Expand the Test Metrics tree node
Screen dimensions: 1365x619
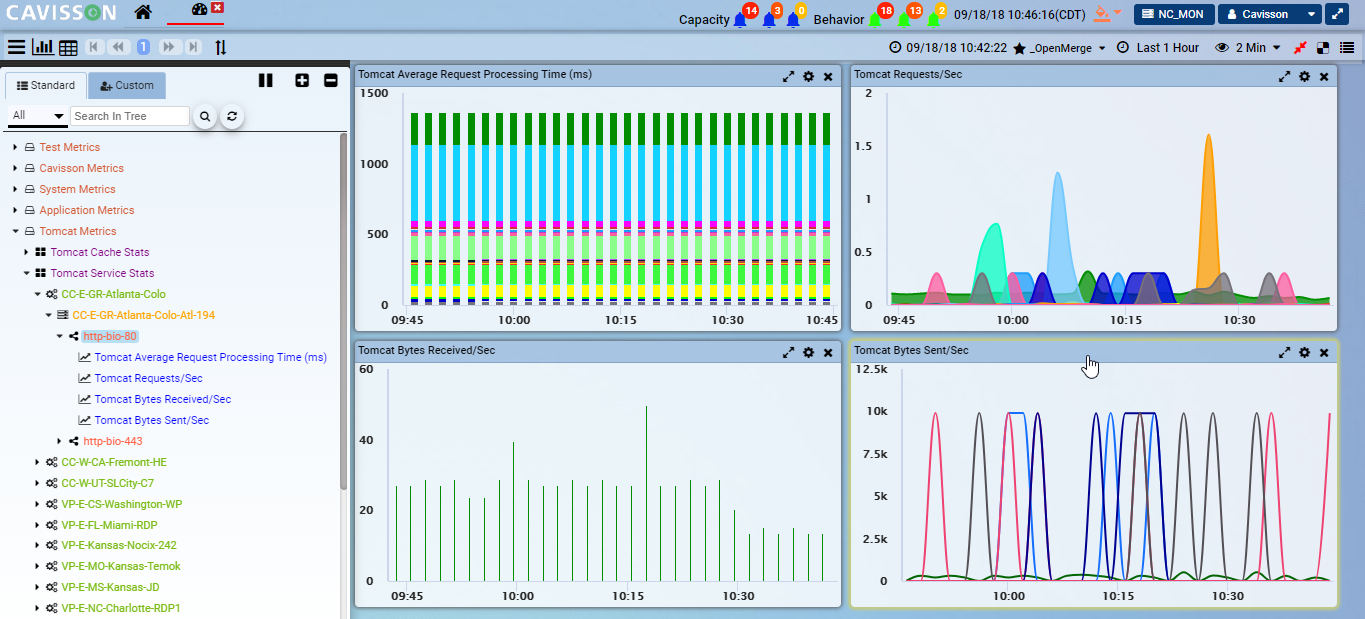[x=16, y=148]
